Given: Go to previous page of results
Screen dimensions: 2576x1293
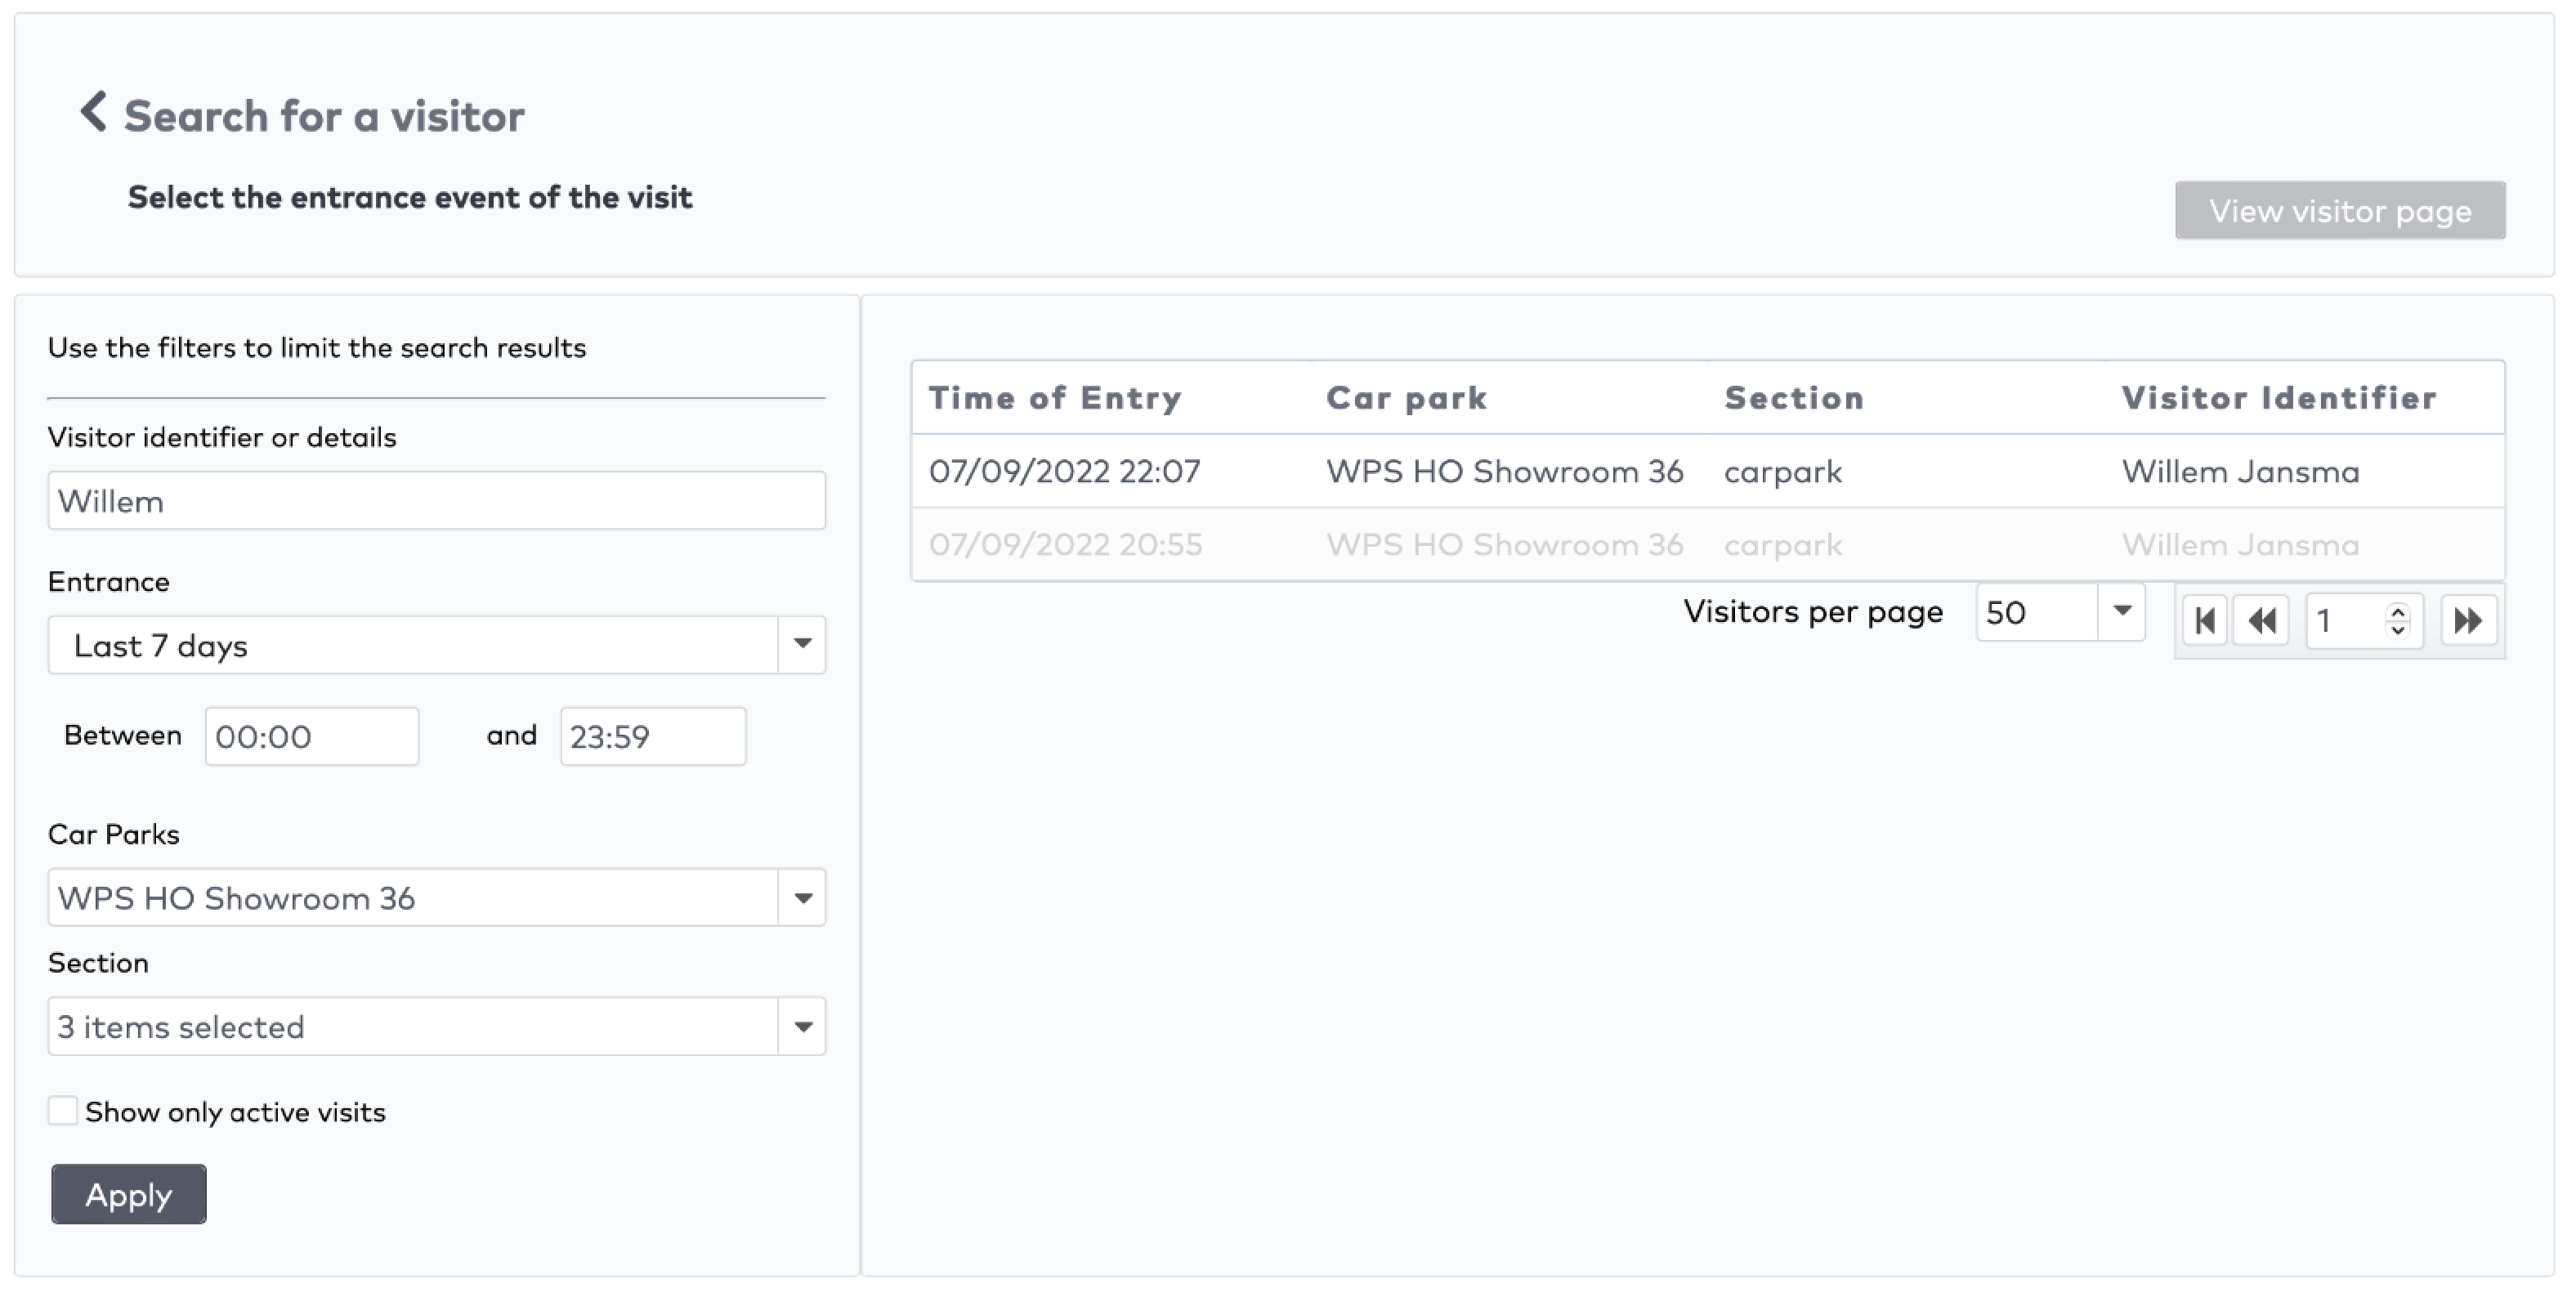Looking at the screenshot, I should [2261, 621].
